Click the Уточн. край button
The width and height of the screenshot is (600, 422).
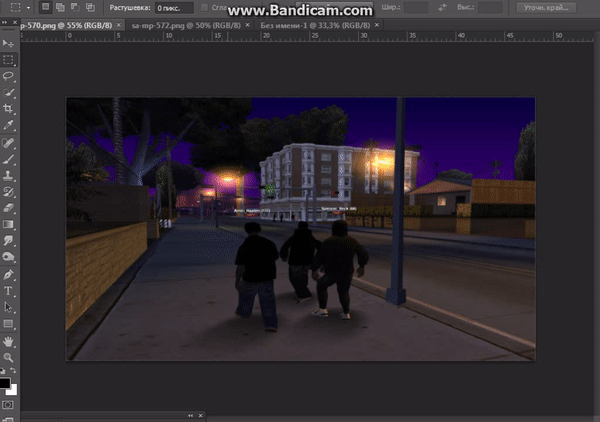[546, 8]
